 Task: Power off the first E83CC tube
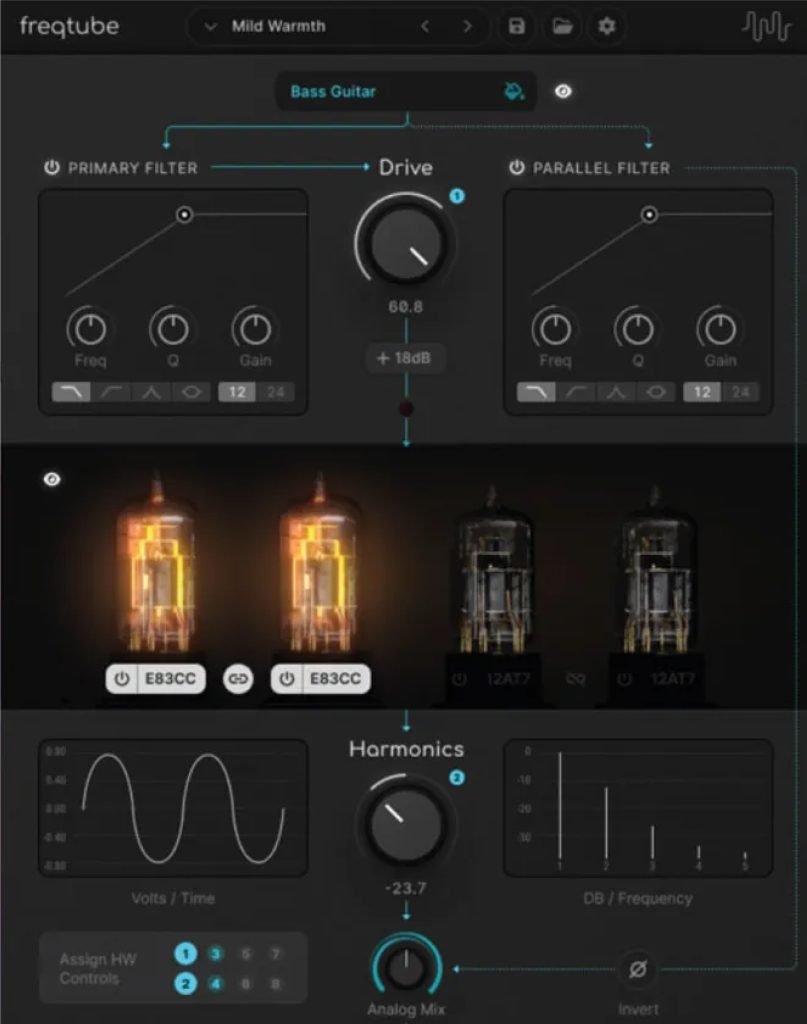(122, 679)
